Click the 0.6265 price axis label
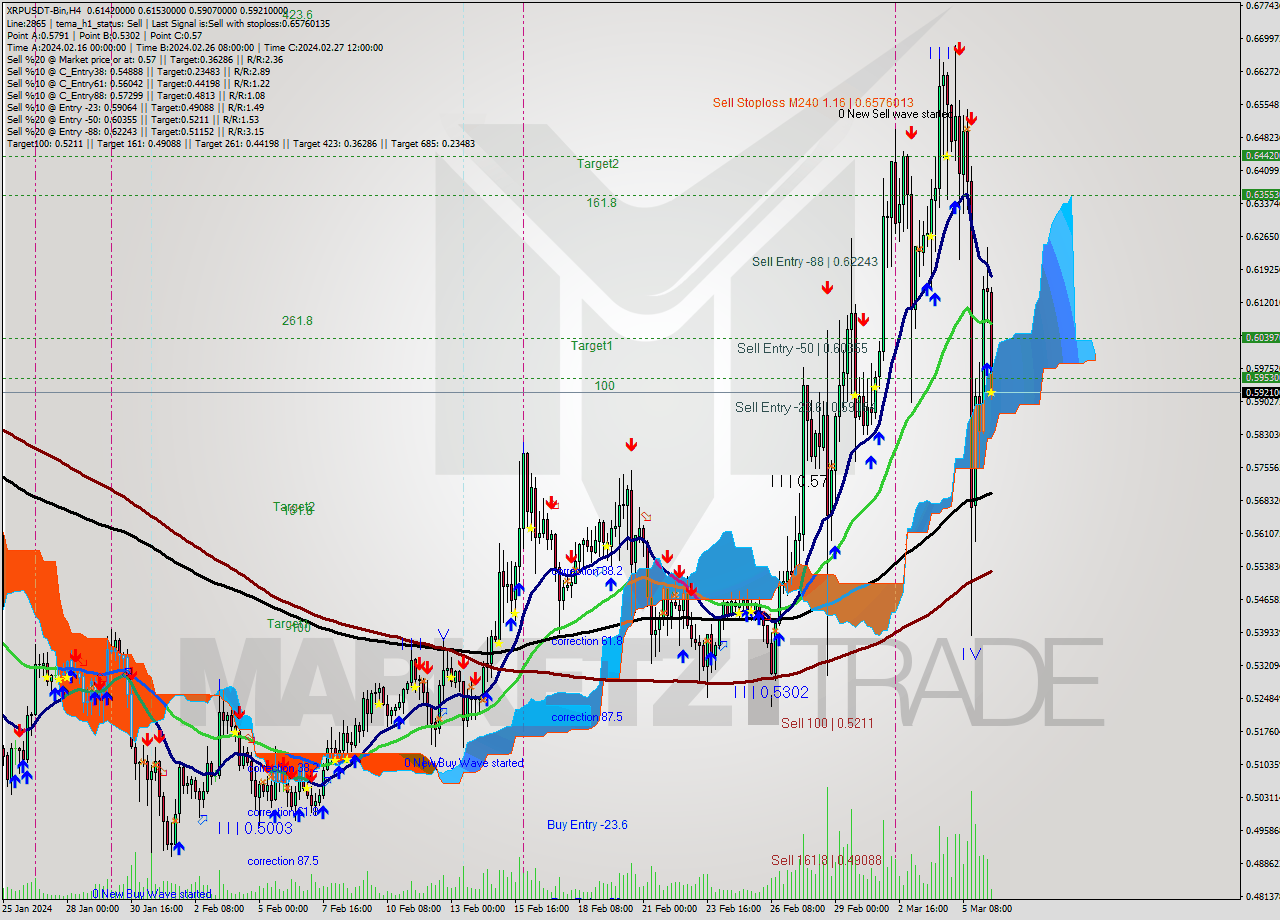Viewport: 1280px width, 920px height. (1262, 236)
